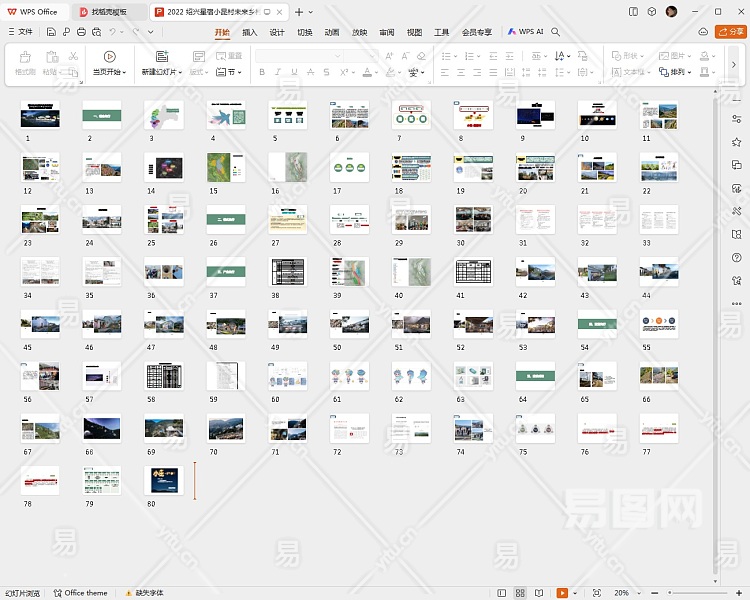Open the star favorites icon in sidebar
The width and height of the screenshot is (750, 600).
point(736,143)
